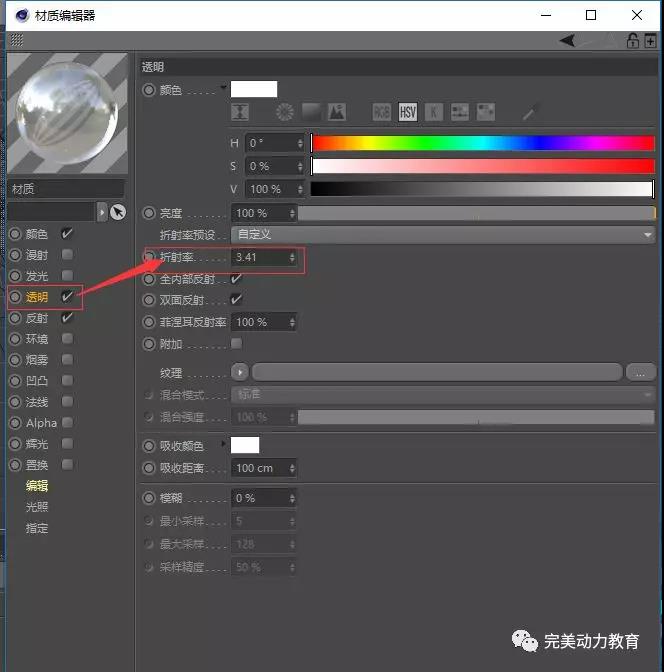Screen dimensions: 664x672
Task: Open the 光照 section
Action: (37, 507)
